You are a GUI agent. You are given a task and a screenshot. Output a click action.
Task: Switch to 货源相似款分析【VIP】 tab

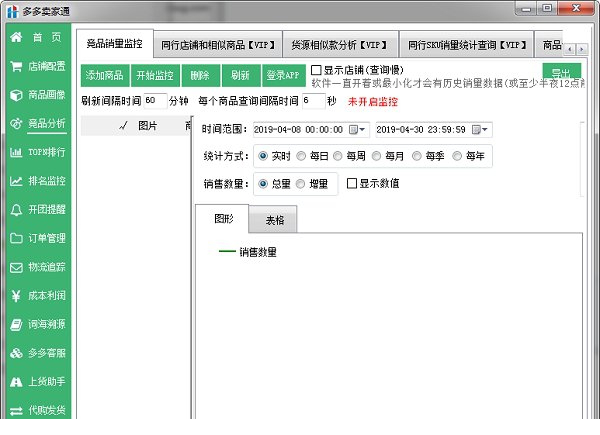(340, 45)
